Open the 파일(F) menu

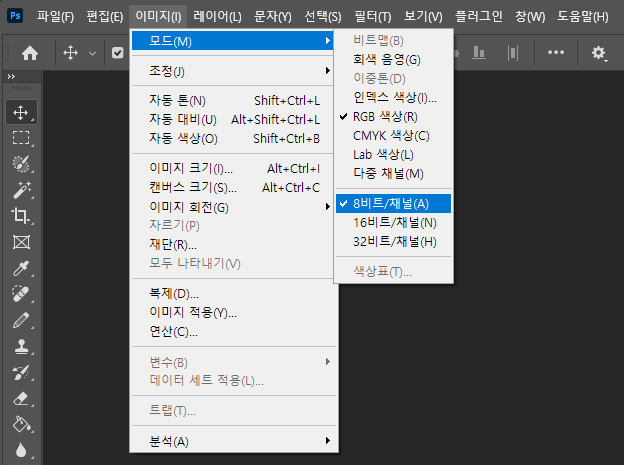coord(55,16)
